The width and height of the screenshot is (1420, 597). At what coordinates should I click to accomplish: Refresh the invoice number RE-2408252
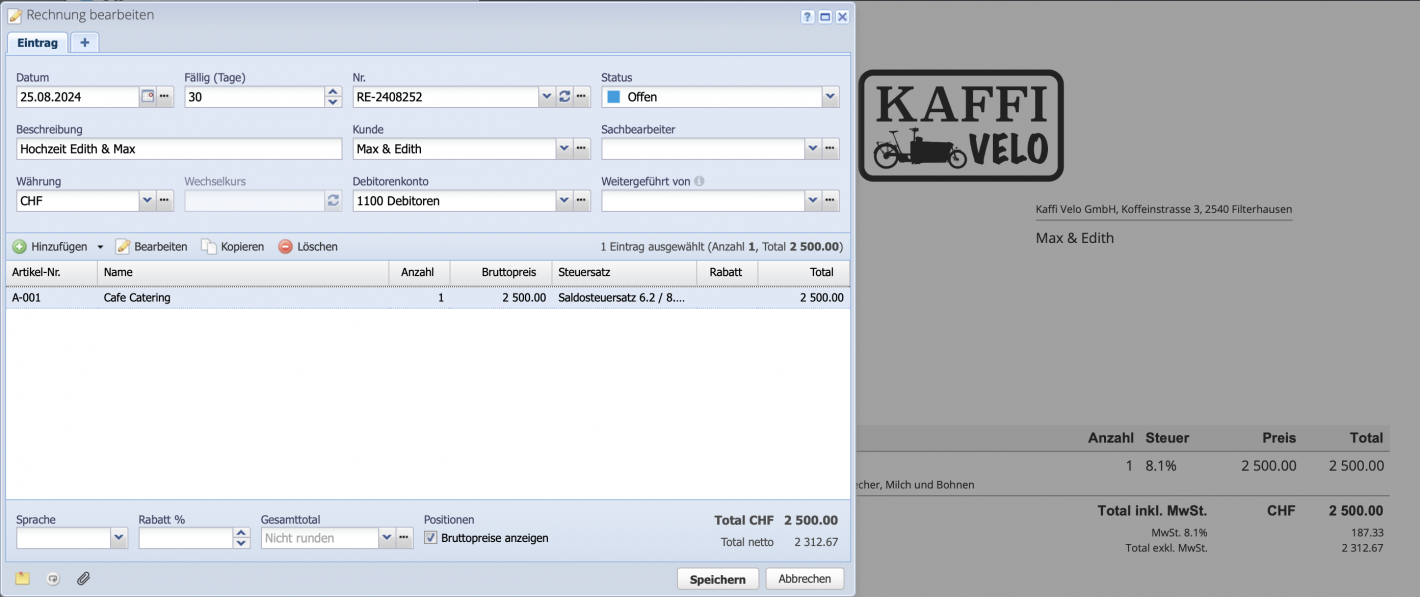pos(564,96)
